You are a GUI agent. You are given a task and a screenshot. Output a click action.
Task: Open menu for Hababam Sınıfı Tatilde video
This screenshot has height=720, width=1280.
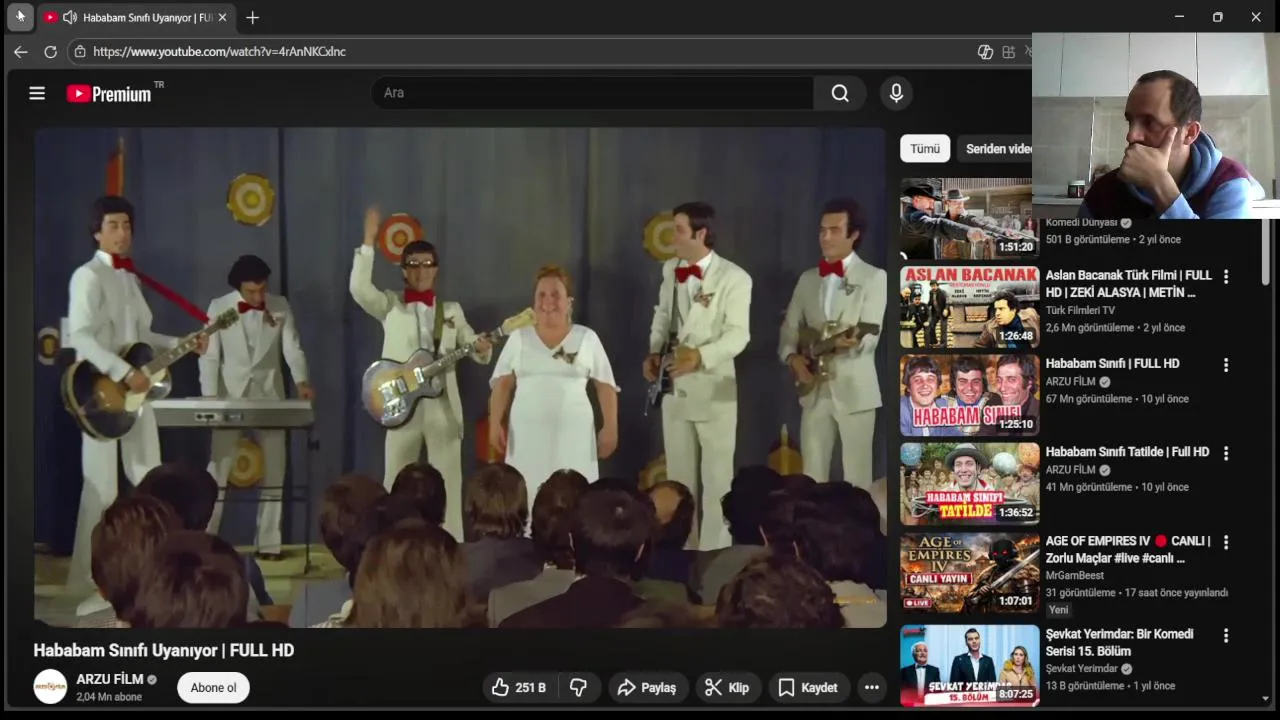pyautogui.click(x=1226, y=453)
